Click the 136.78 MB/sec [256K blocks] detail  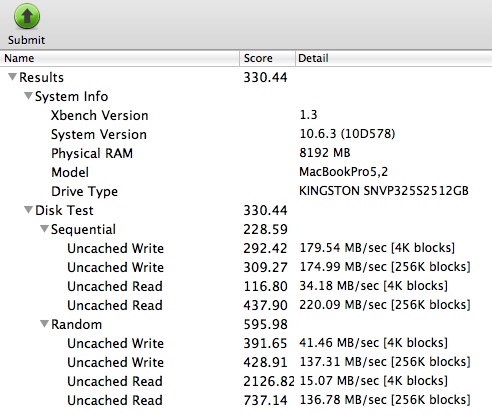385,400
